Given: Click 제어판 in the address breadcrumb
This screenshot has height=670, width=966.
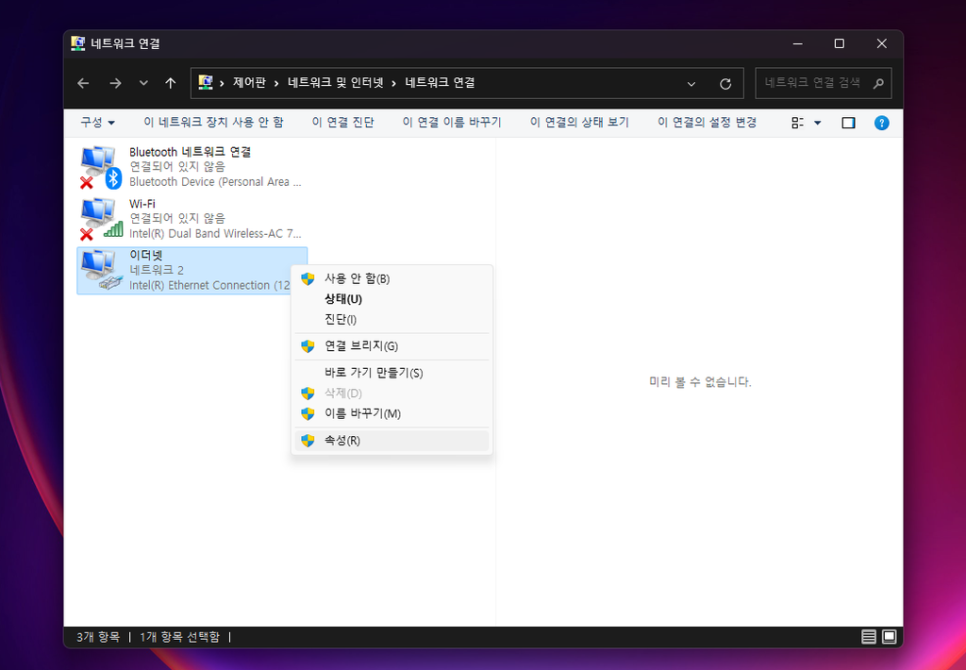Looking at the screenshot, I should click(249, 83).
